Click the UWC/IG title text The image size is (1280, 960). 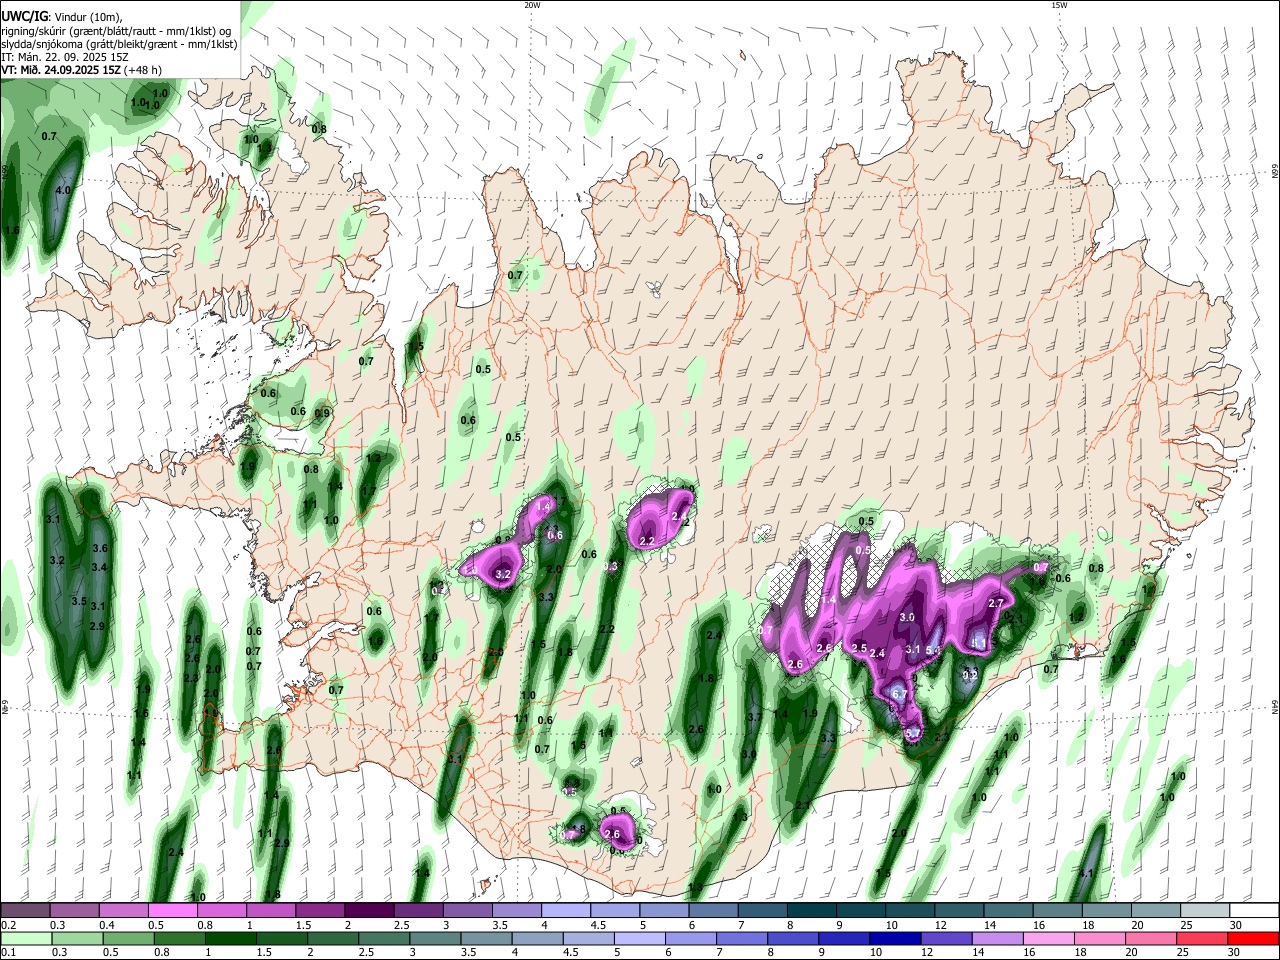[24, 16]
